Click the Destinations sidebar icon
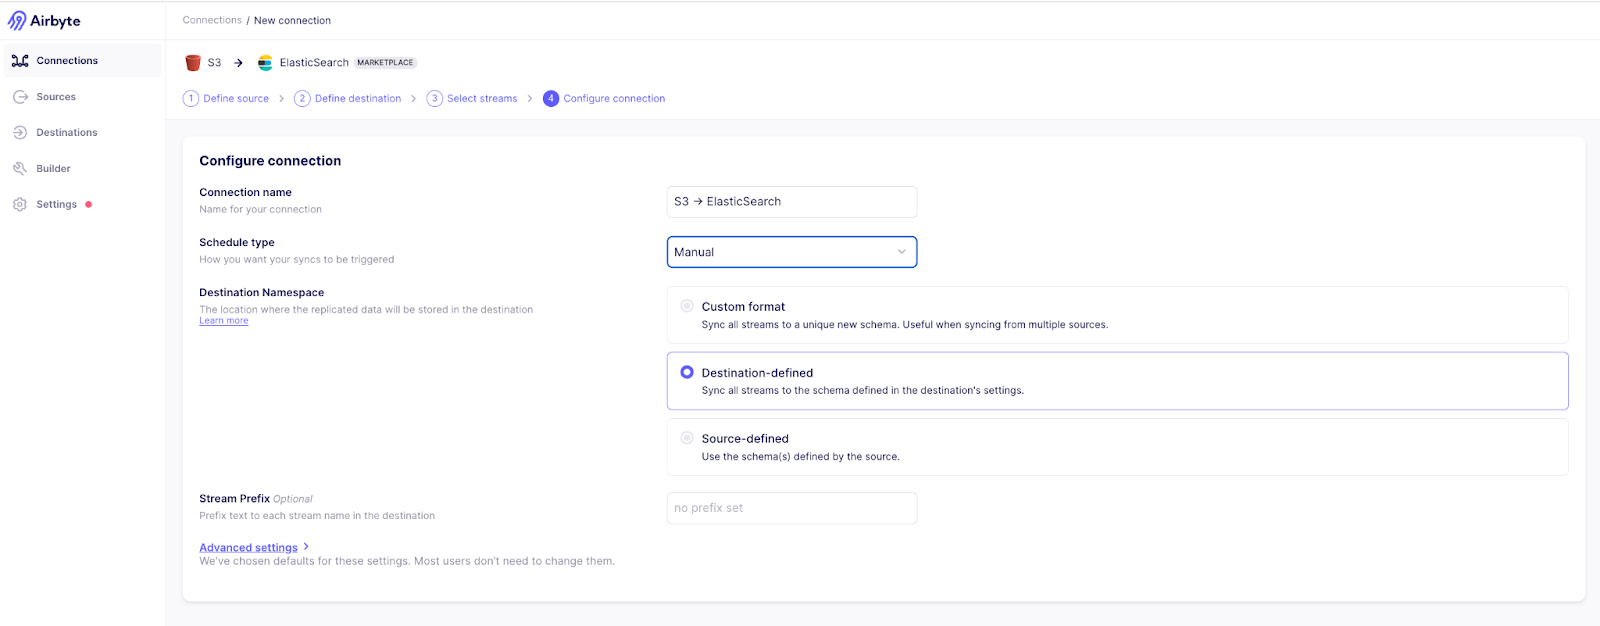 (20, 133)
